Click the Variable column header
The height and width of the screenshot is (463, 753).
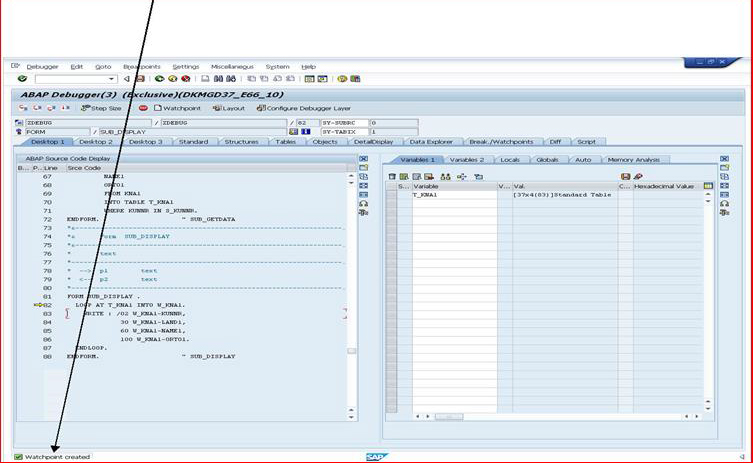click(x=454, y=186)
